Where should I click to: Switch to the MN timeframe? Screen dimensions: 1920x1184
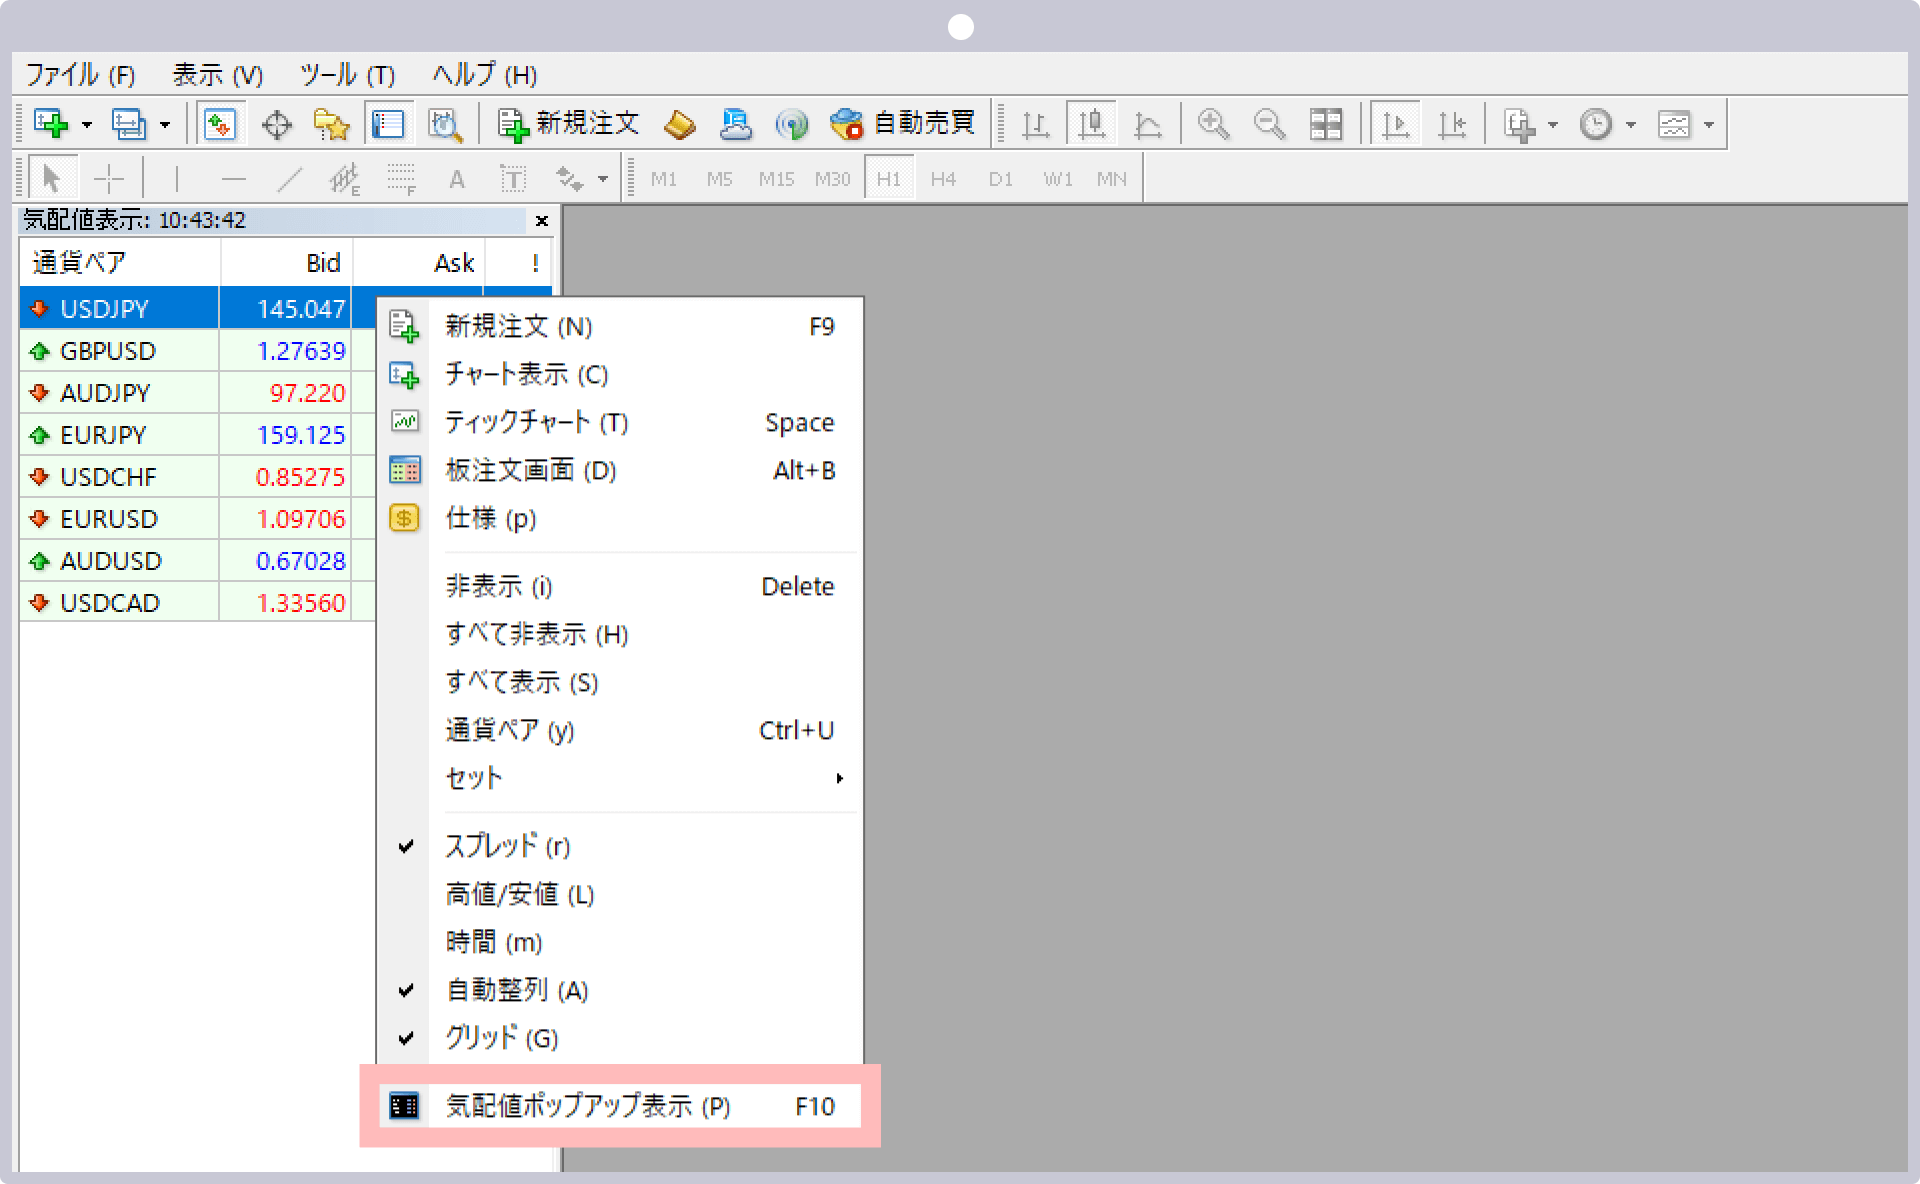coord(1112,180)
